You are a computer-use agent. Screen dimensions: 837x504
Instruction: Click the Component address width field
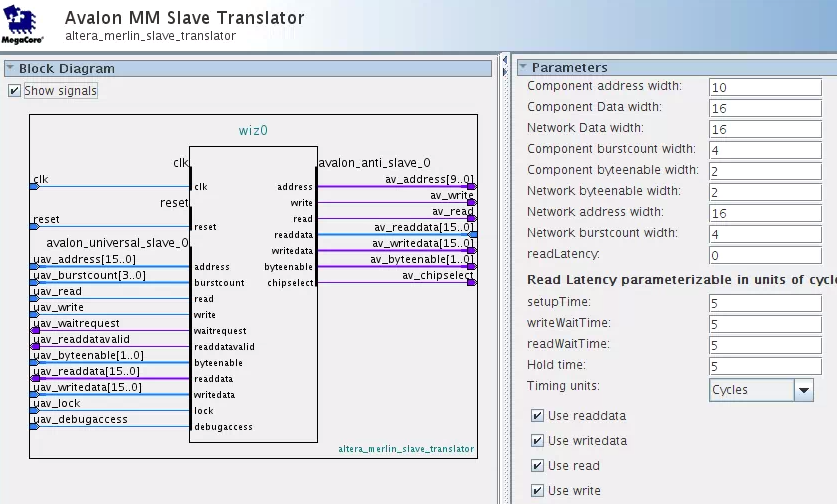[765, 87]
